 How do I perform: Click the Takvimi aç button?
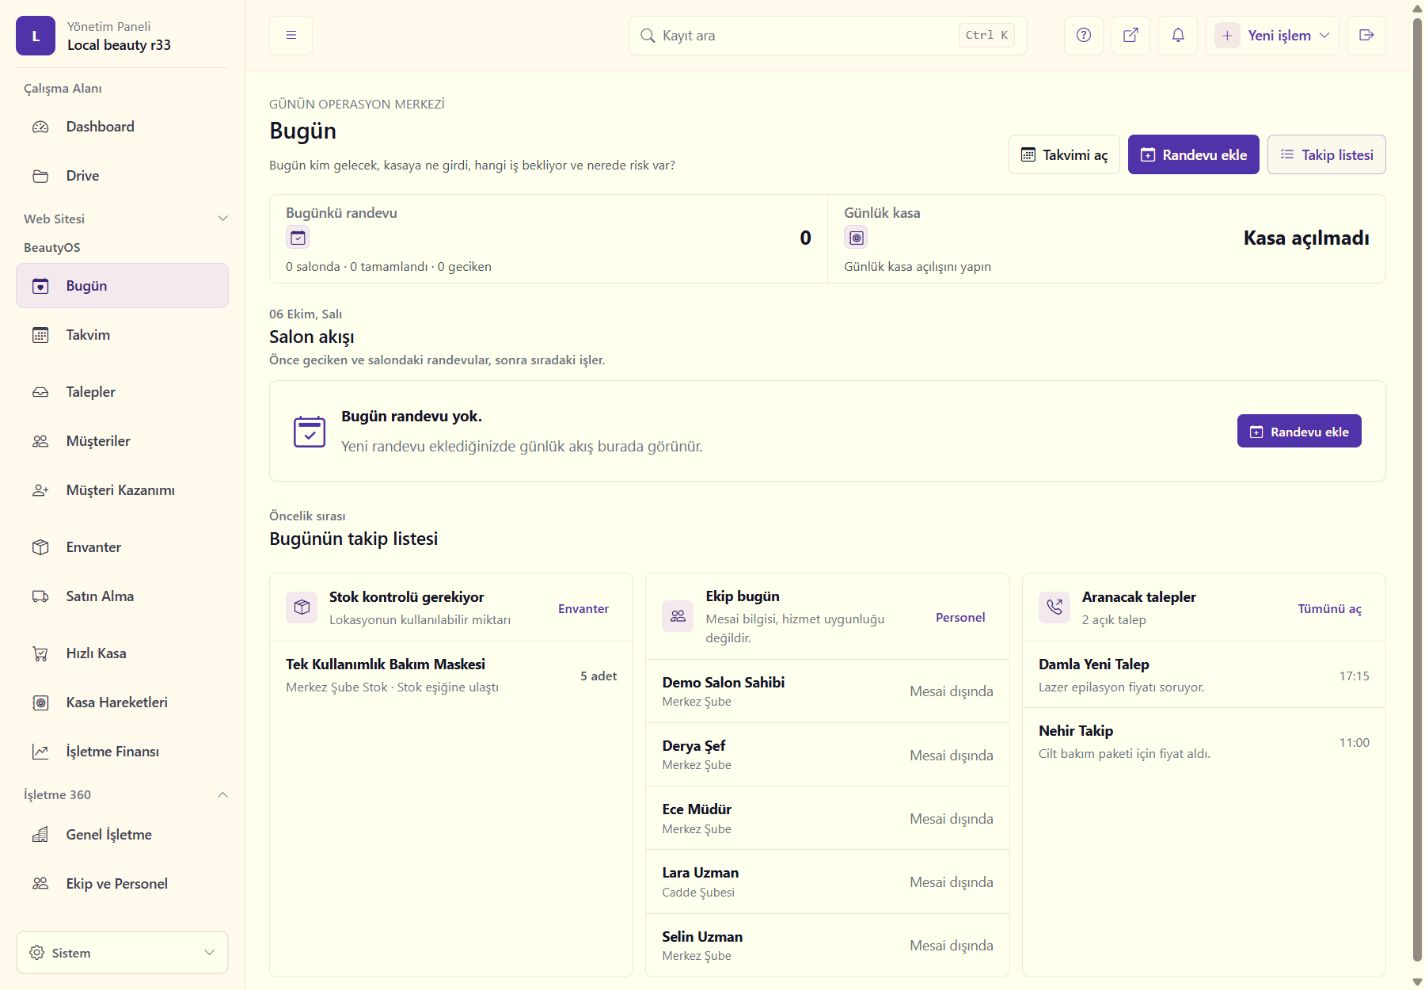(x=1064, y=155)
